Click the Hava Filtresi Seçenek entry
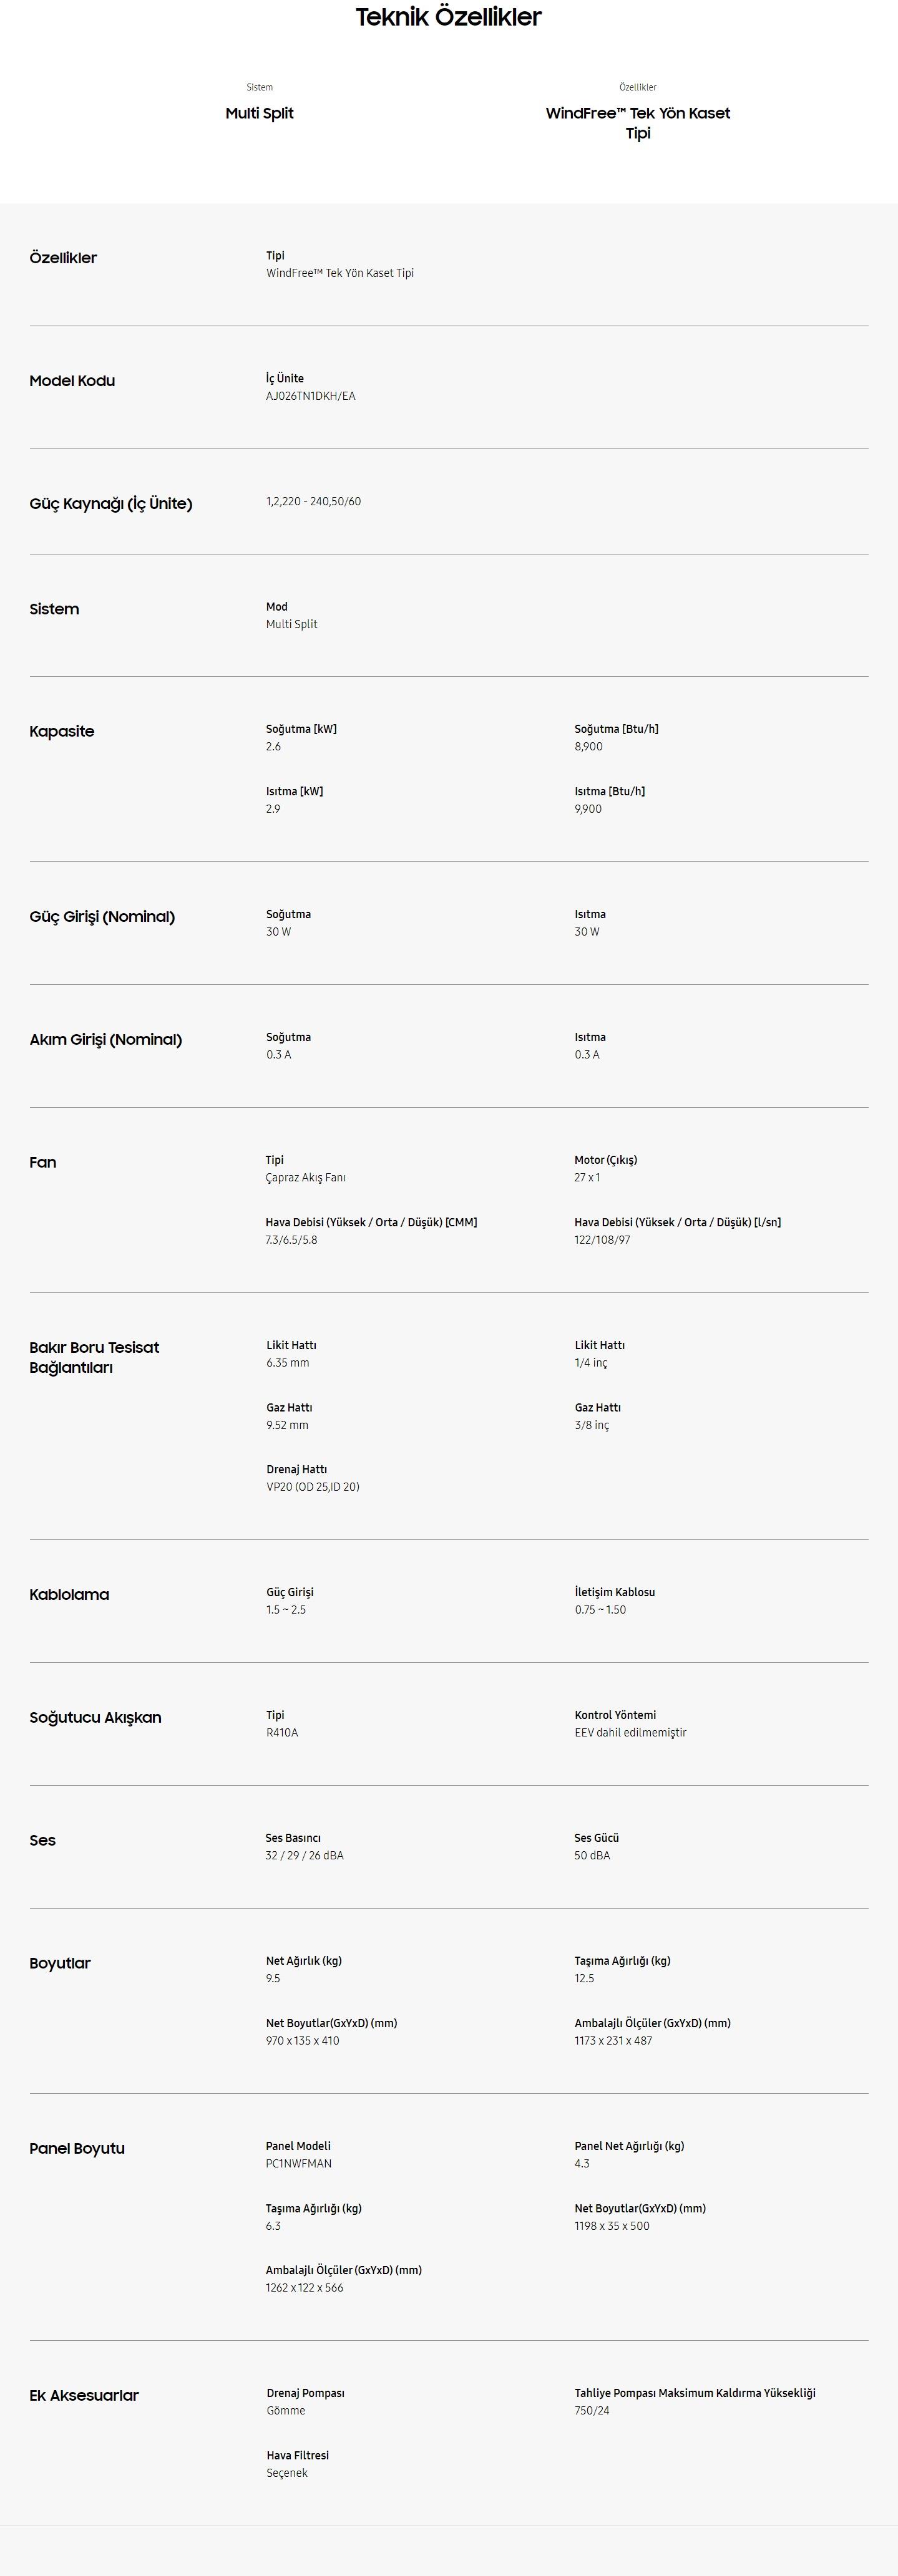This screenshot has width=898, height=2576. [x=297, y=2464]
